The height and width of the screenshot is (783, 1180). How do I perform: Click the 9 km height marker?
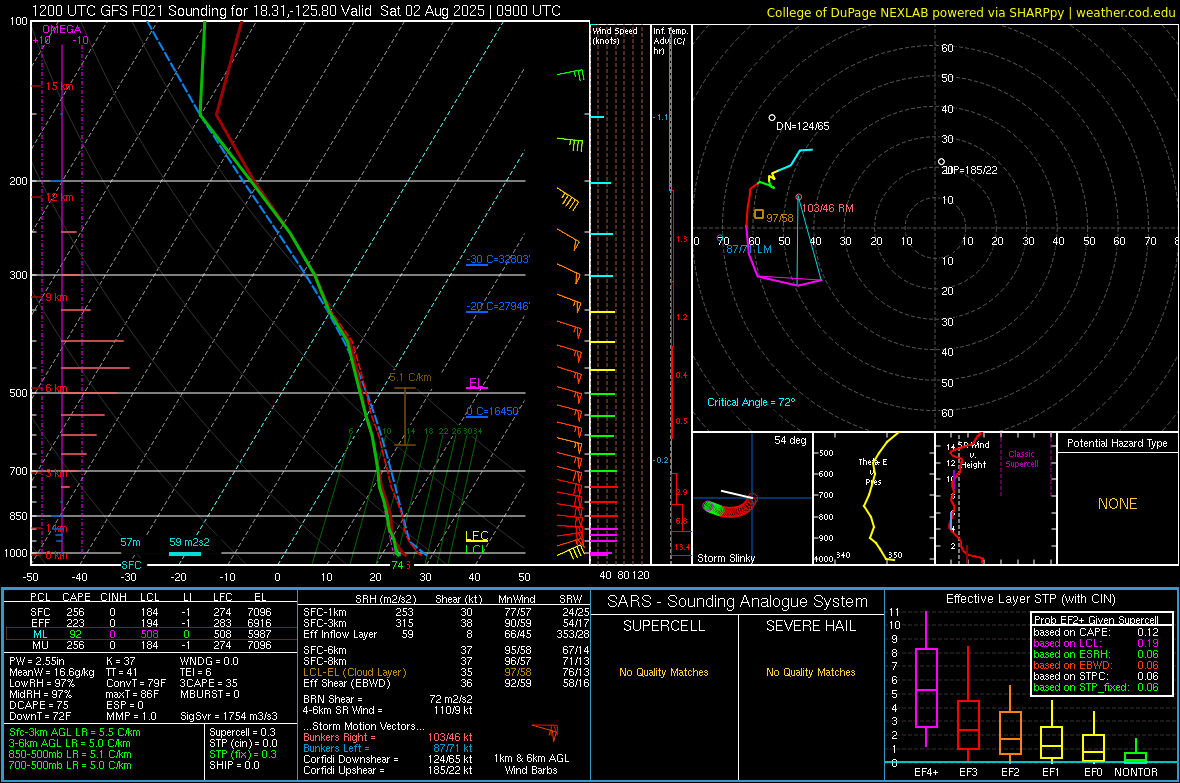click(56, 297)
